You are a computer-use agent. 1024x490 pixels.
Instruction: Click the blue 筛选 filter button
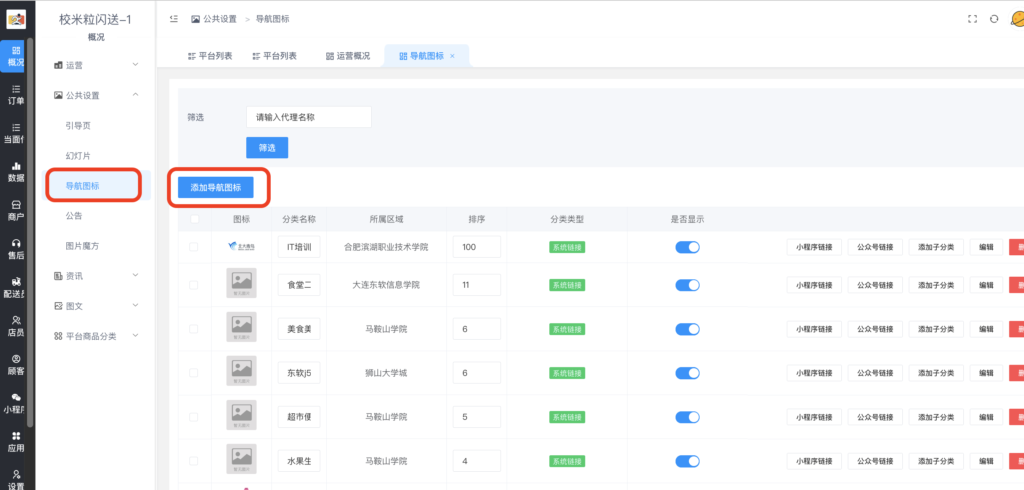click(x=266, y=148)
